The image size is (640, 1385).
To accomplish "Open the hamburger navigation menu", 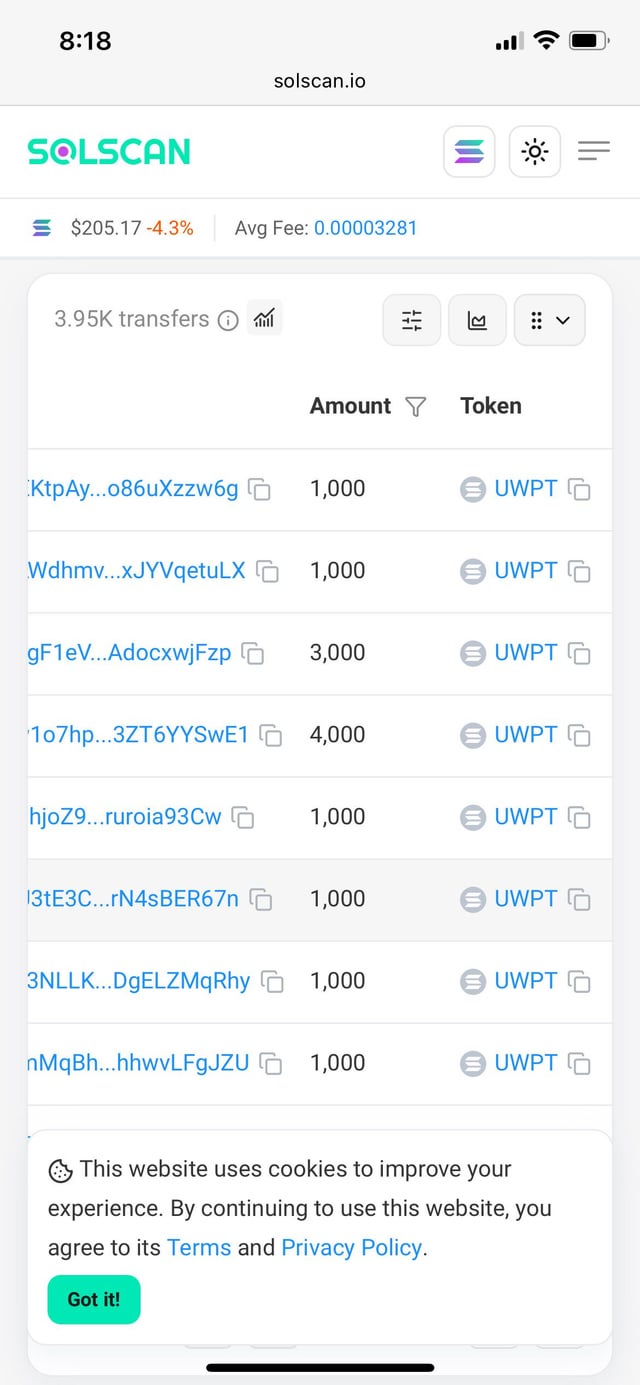I will point(594,151).
